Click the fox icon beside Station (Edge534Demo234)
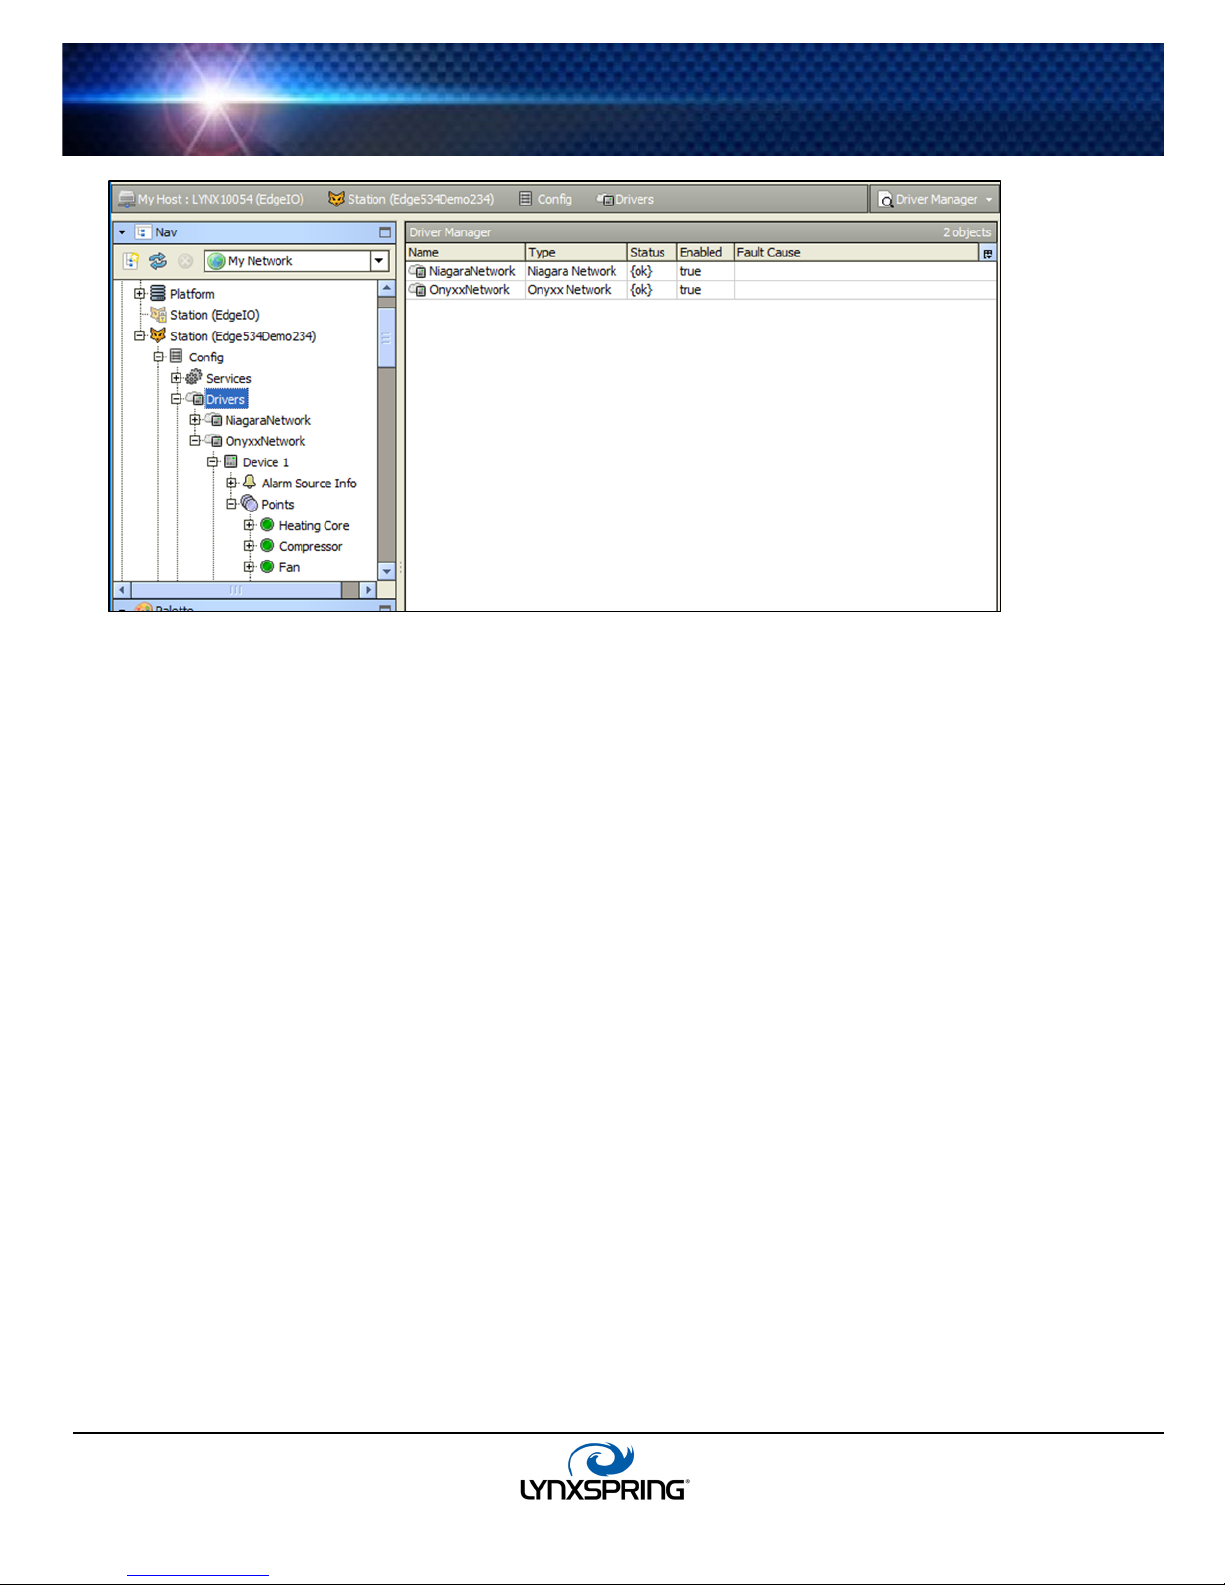Viewport: 1225px width, 1585px height. point(157,336)
